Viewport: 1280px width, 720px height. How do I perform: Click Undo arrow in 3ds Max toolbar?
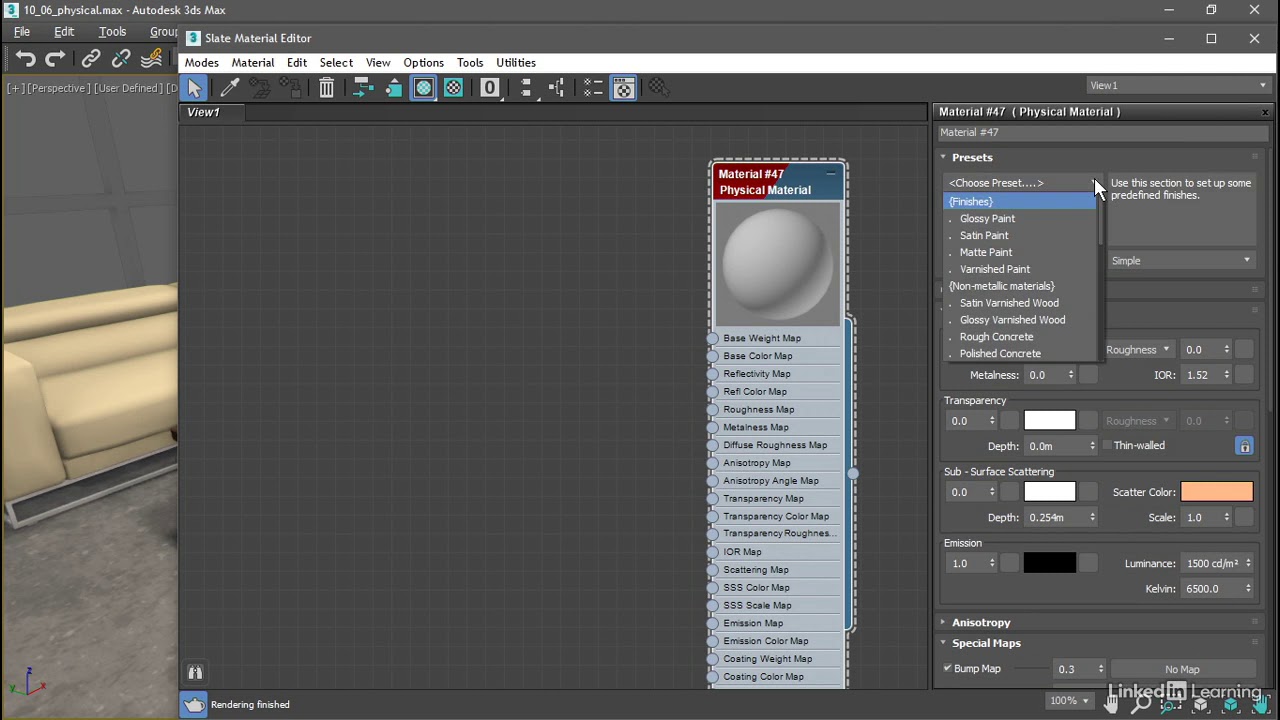click(x=26, y=59)
